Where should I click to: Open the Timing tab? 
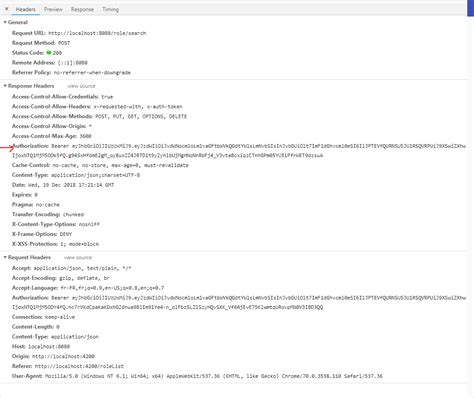tap(110, 9)
